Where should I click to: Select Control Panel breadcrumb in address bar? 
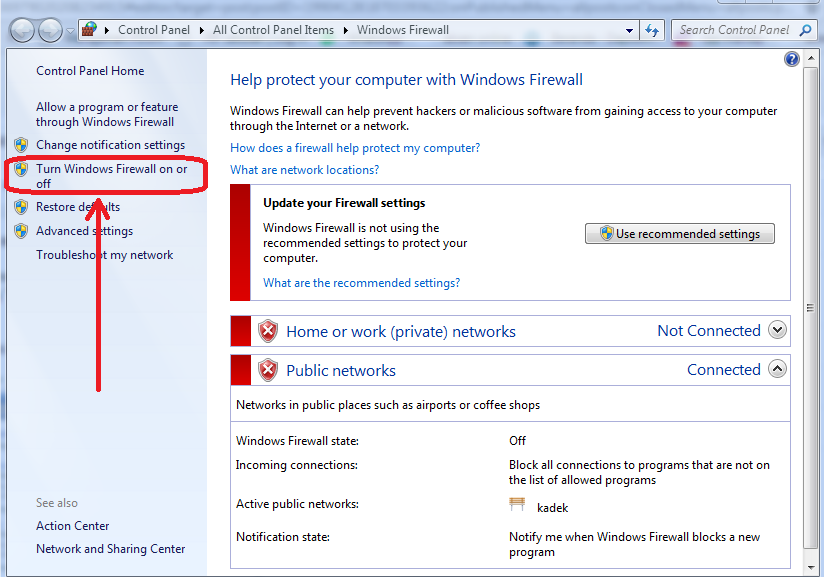point(153,30)
